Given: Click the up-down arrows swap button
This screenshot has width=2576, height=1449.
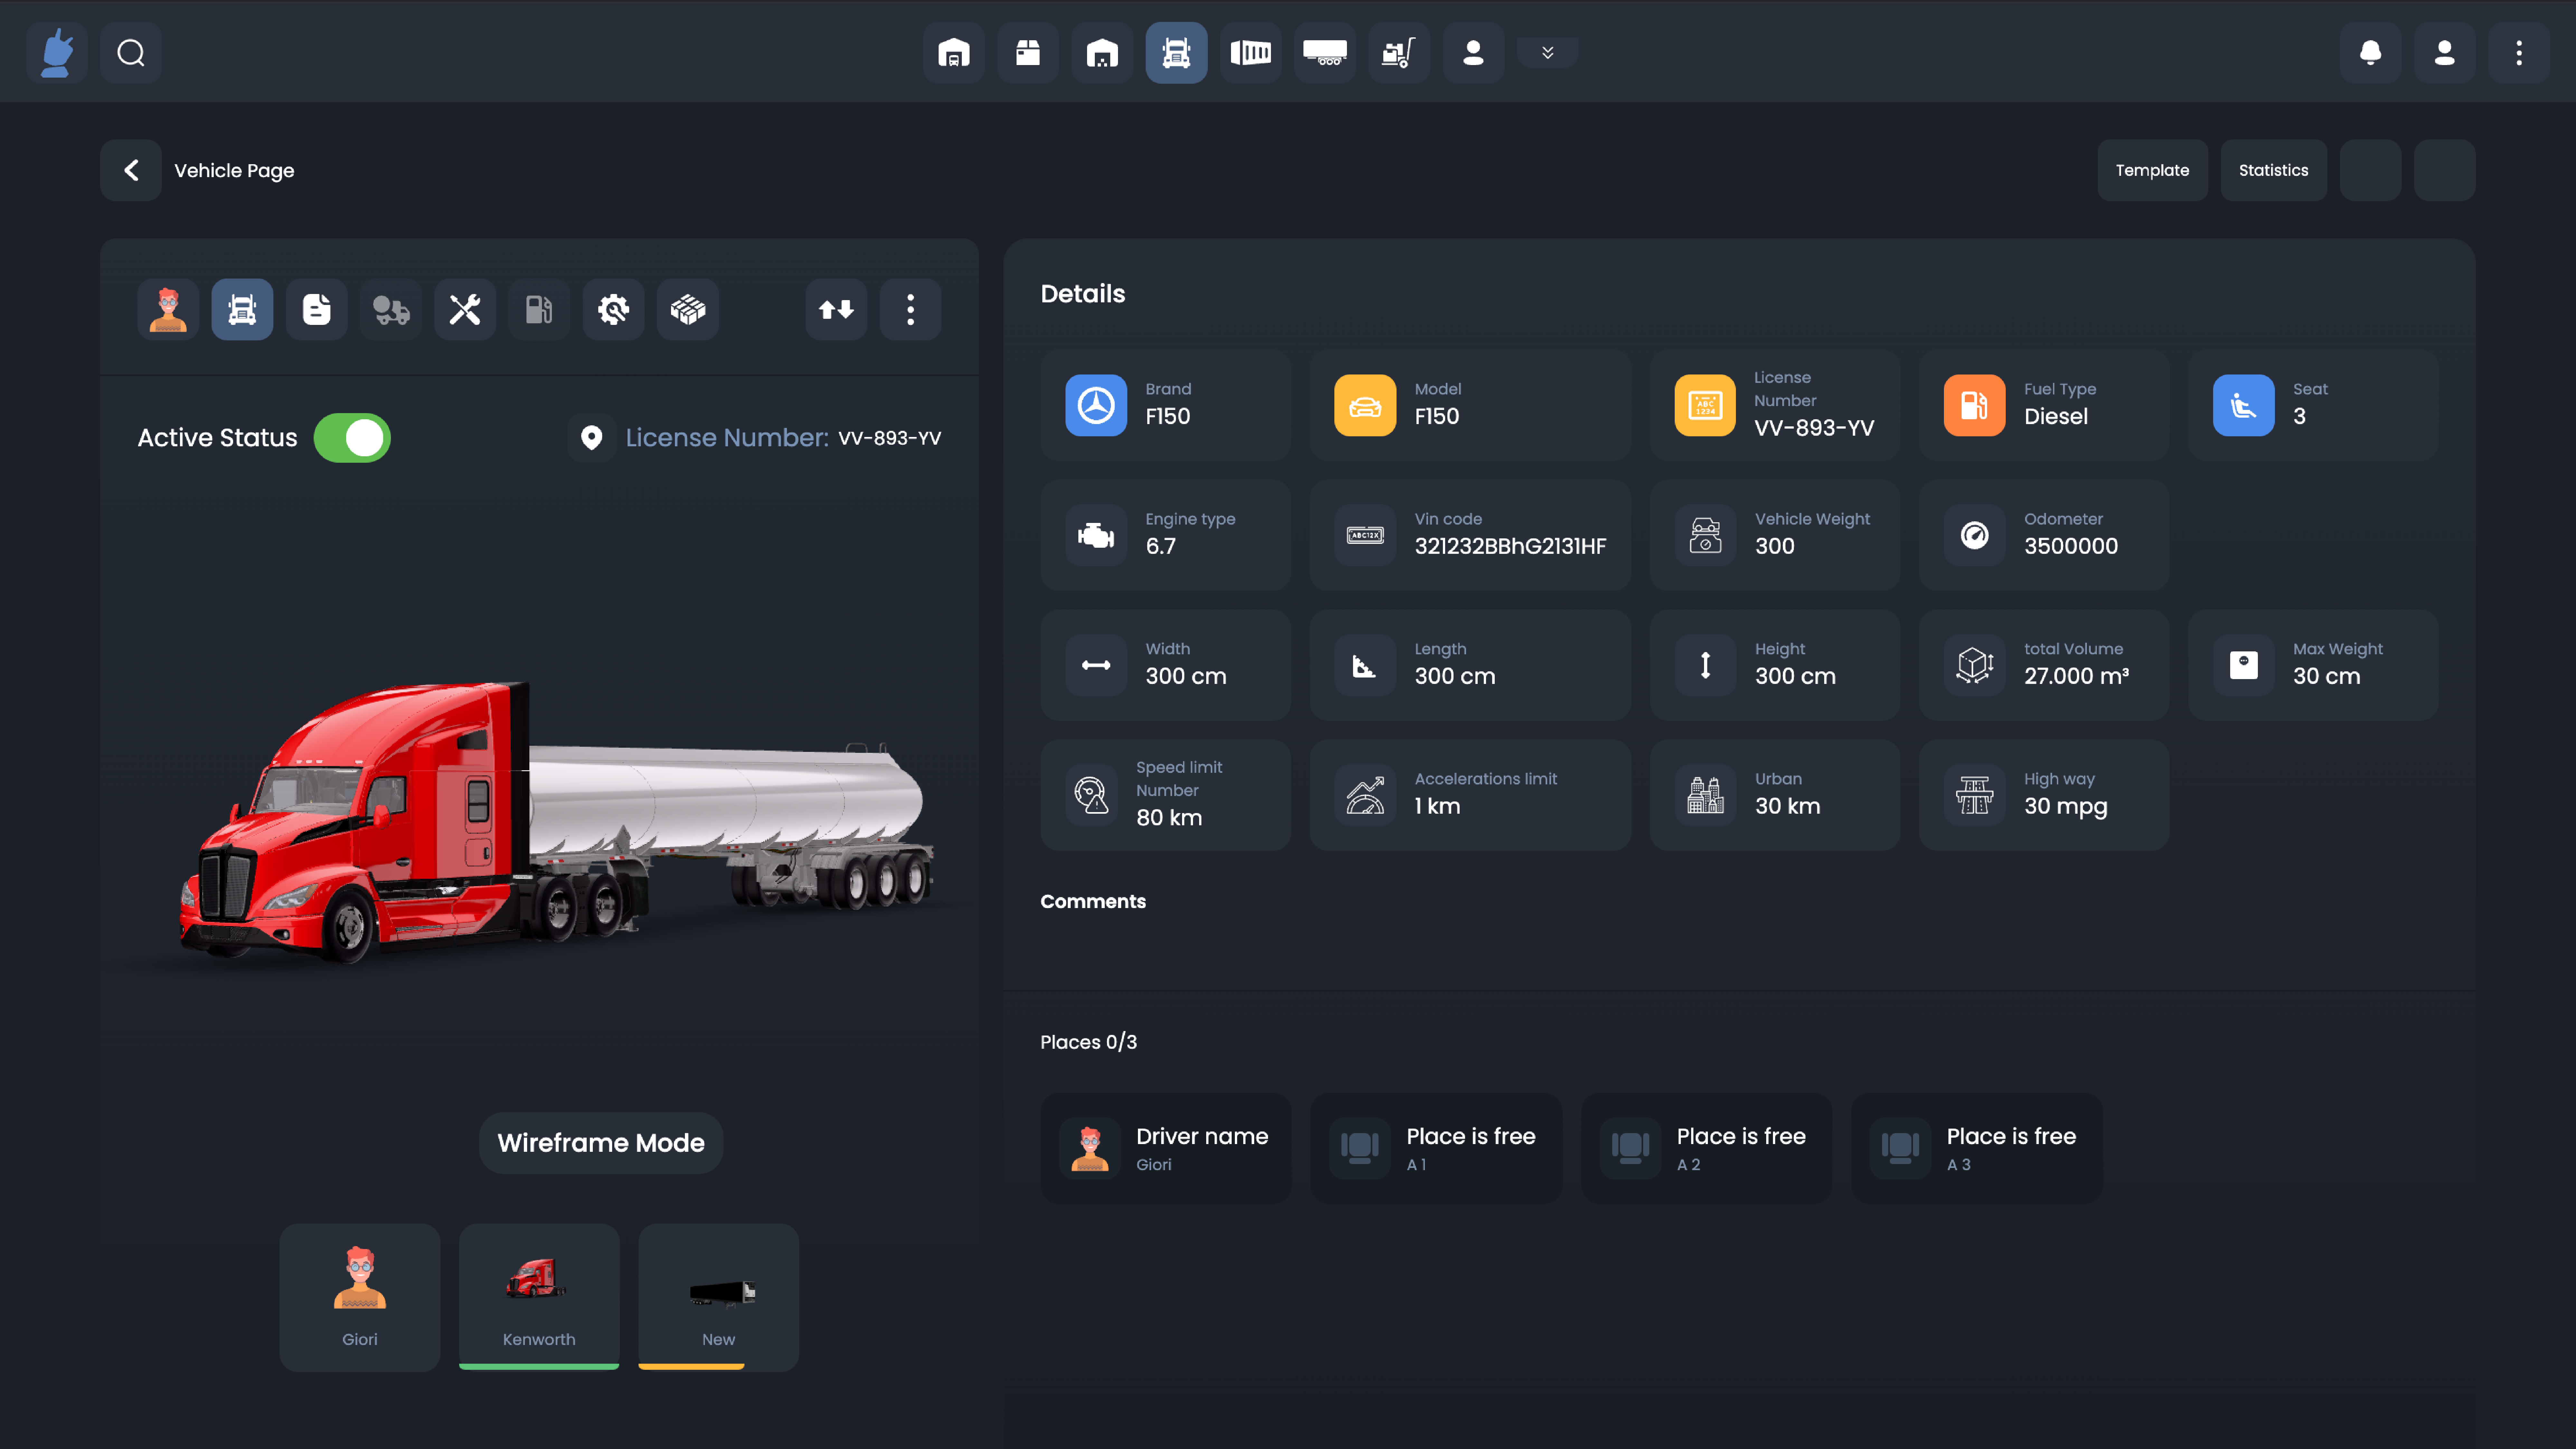Looking at the screenshot, I should (836, 310).
